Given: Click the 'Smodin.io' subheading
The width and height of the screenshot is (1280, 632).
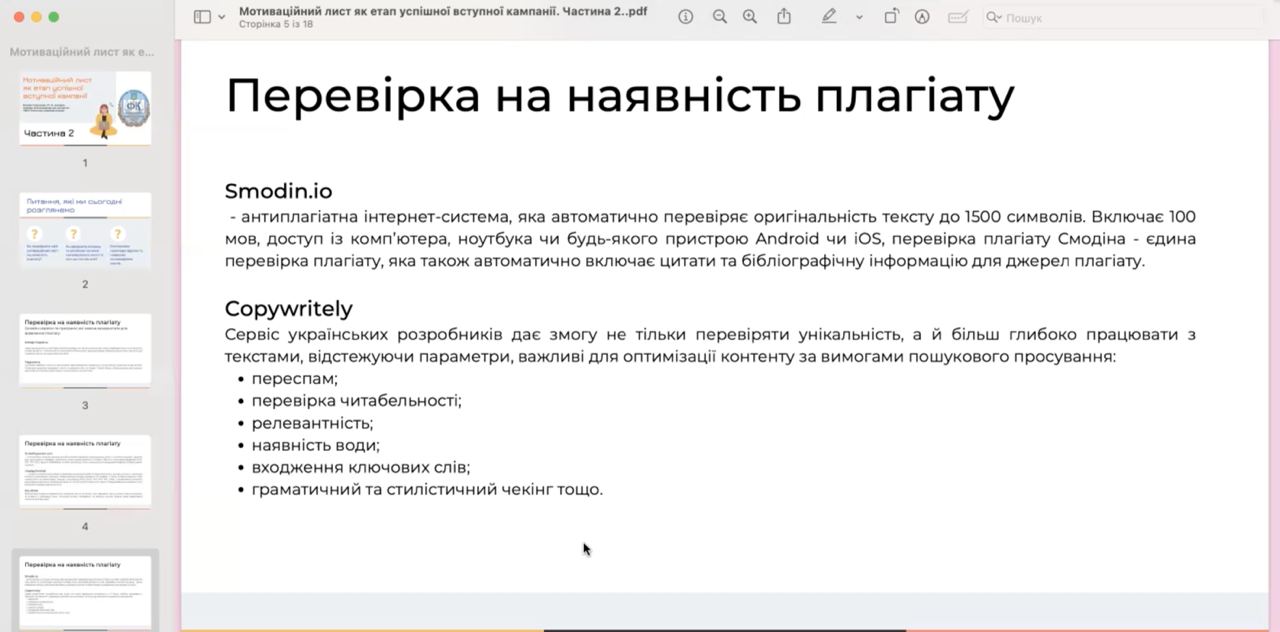Looking at the screenshot, I should point(278,191).
